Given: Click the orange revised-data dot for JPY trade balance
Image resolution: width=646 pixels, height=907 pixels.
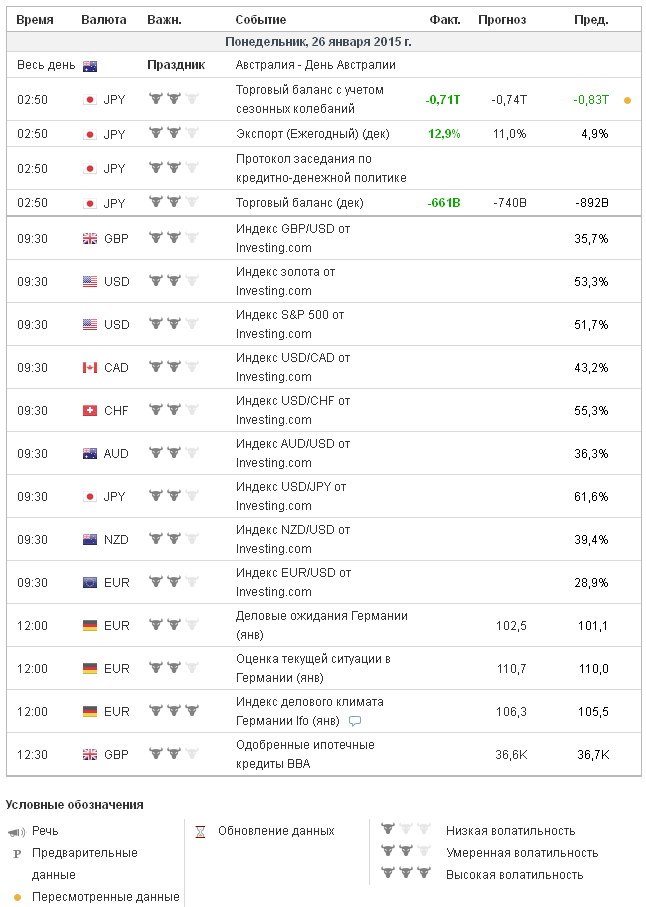Looking at the screenshot, I should pyautogui.click(x=627, y=100).
